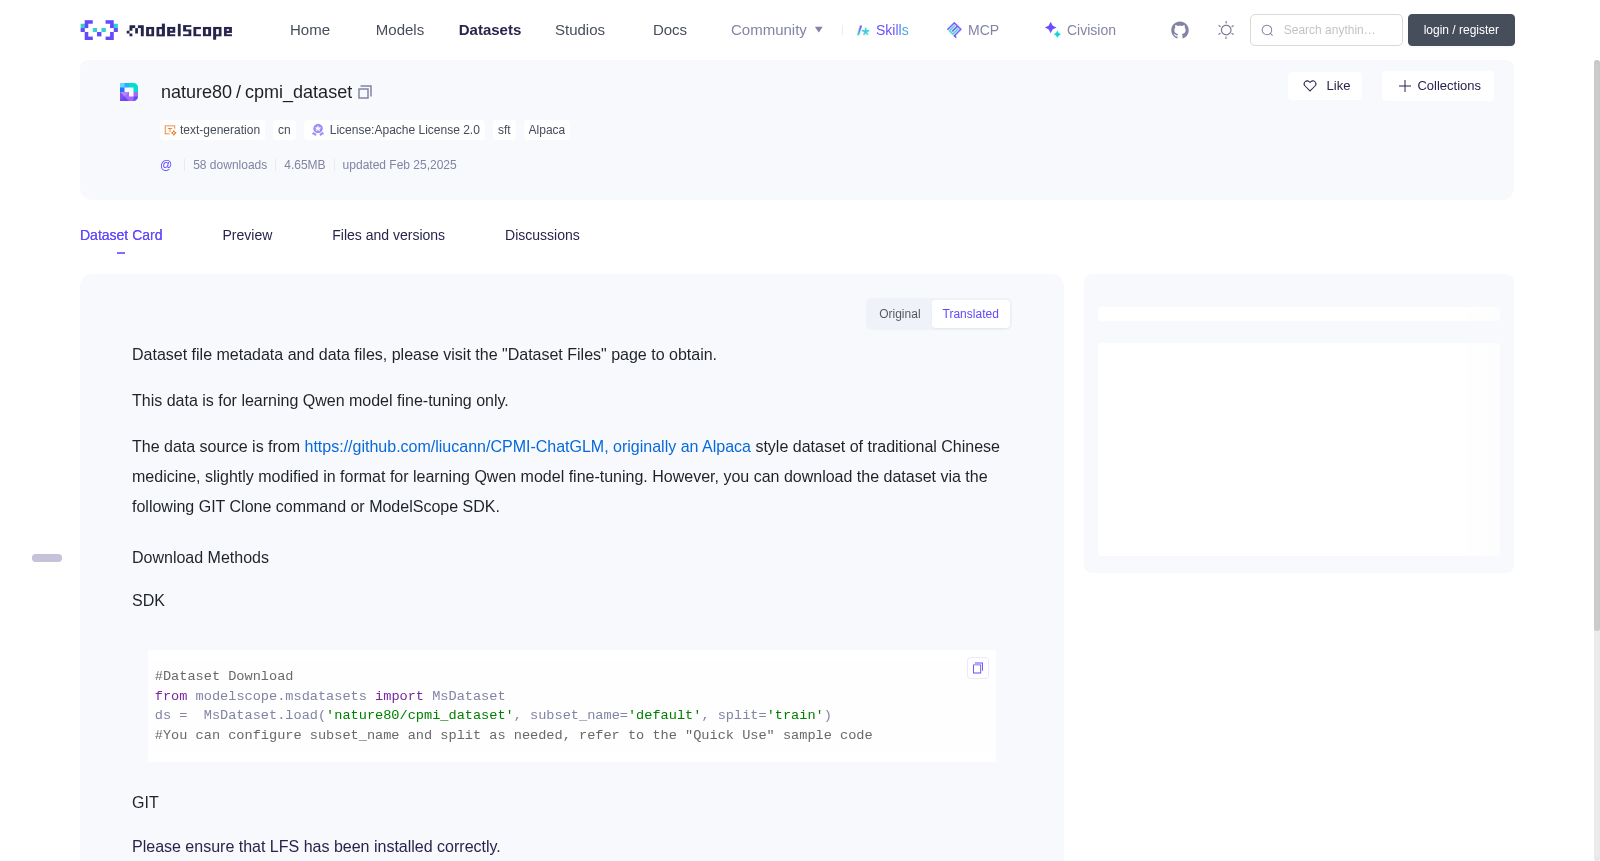
Task: Click the '#Dataset Download' code comment
Action: tap(224, 677)
